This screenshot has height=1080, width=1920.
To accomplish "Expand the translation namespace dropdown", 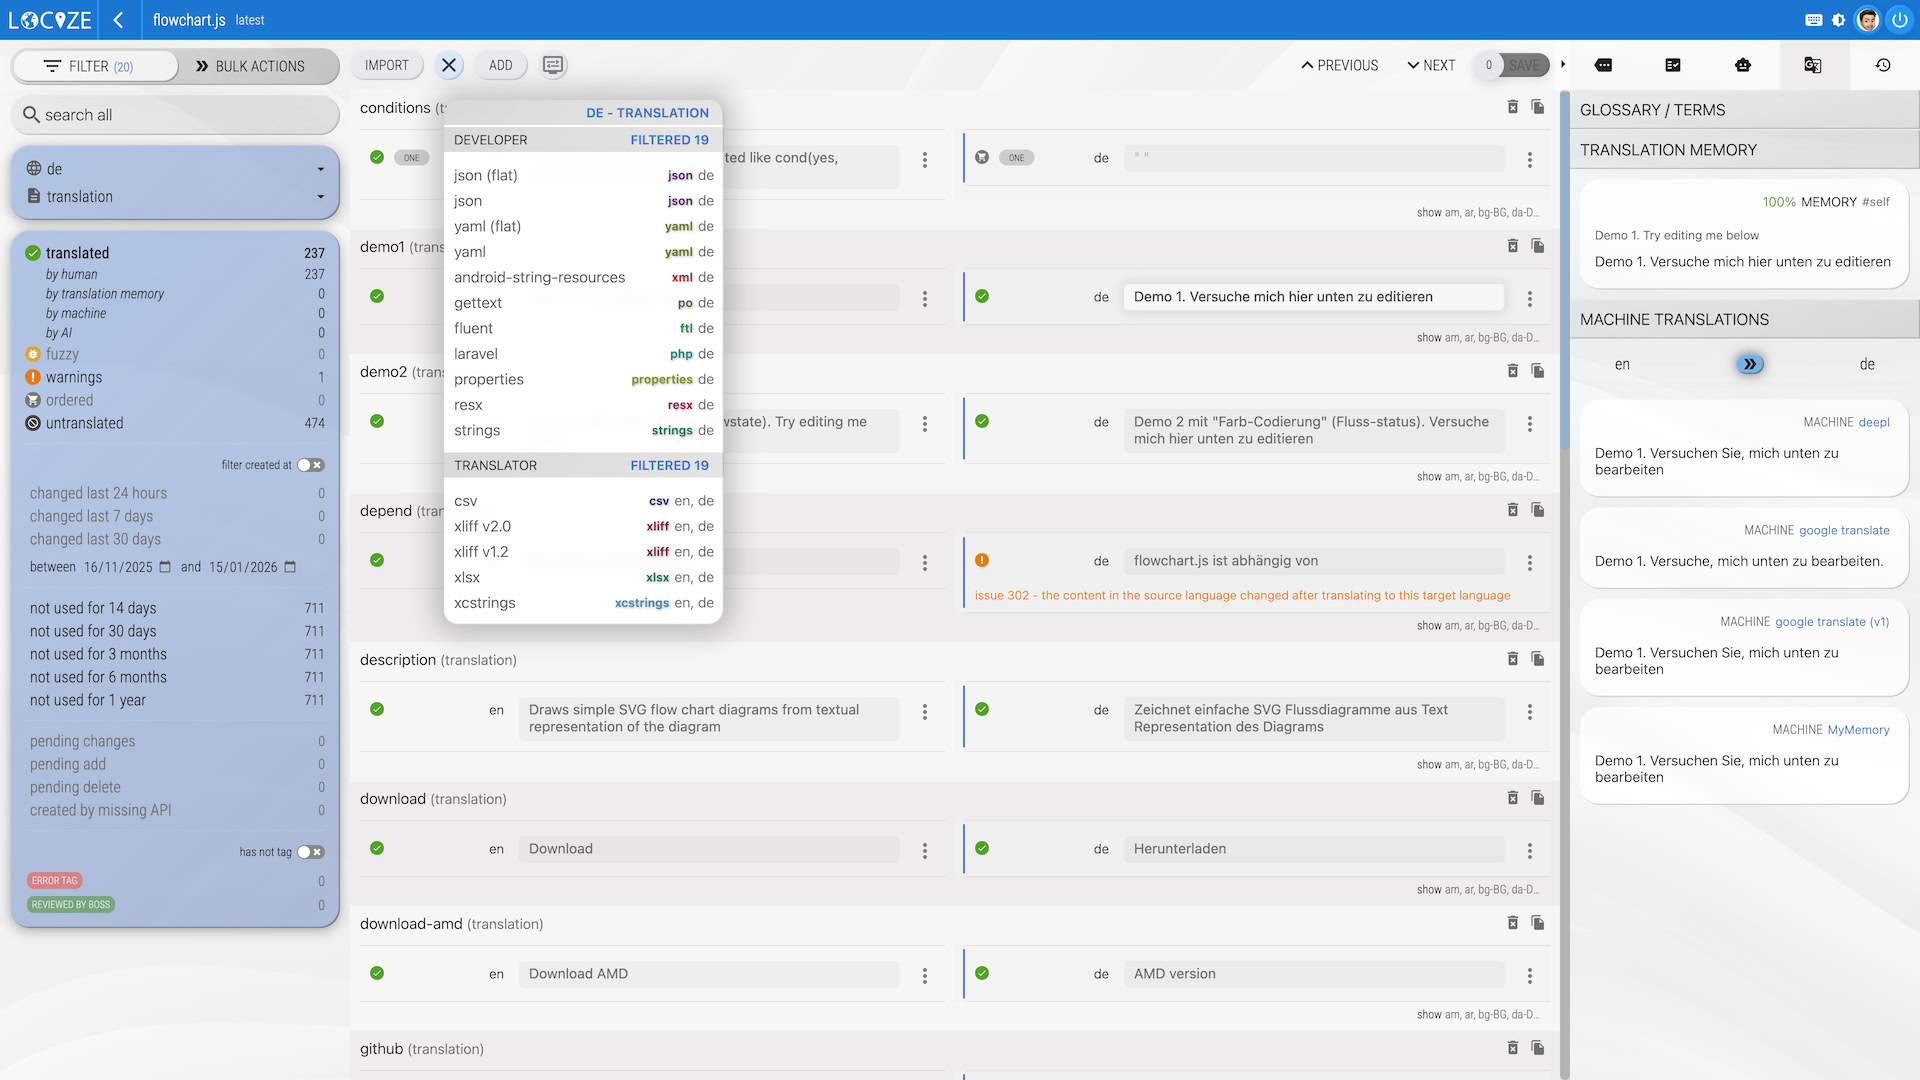I will (x=320, y=197).
